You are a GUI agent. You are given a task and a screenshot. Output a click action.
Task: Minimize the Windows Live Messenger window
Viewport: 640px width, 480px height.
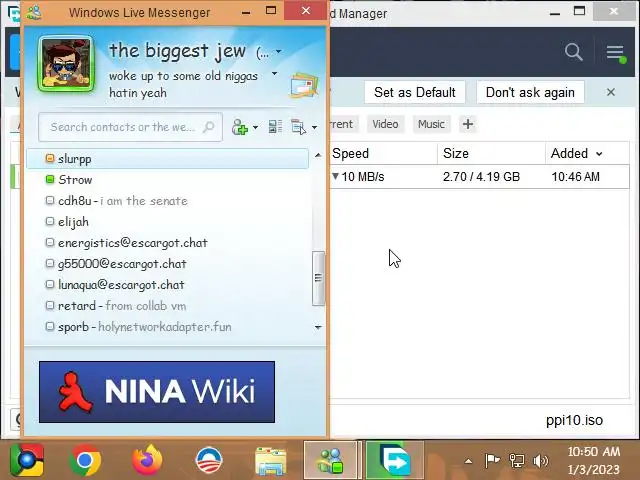click(246, 12)
